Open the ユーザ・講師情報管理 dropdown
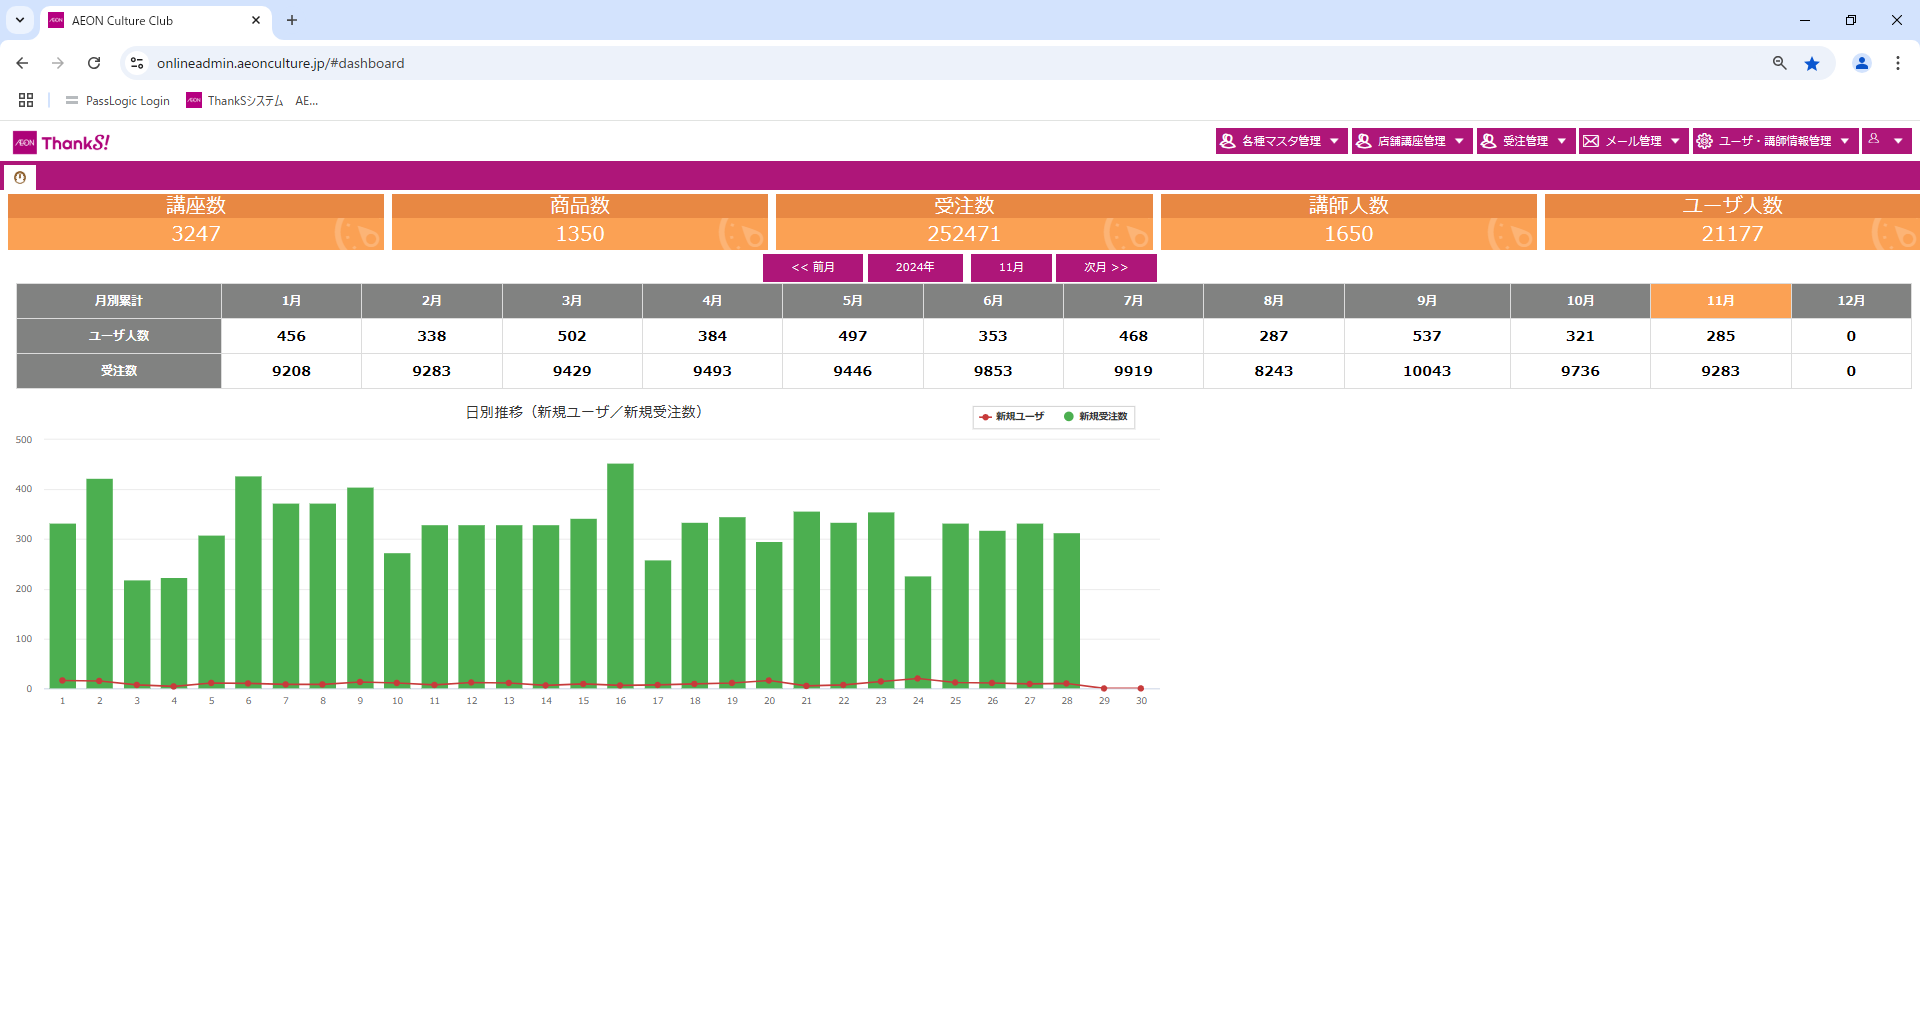This screenshot has width=1920, height=1035. click(x=1774, y=141)
